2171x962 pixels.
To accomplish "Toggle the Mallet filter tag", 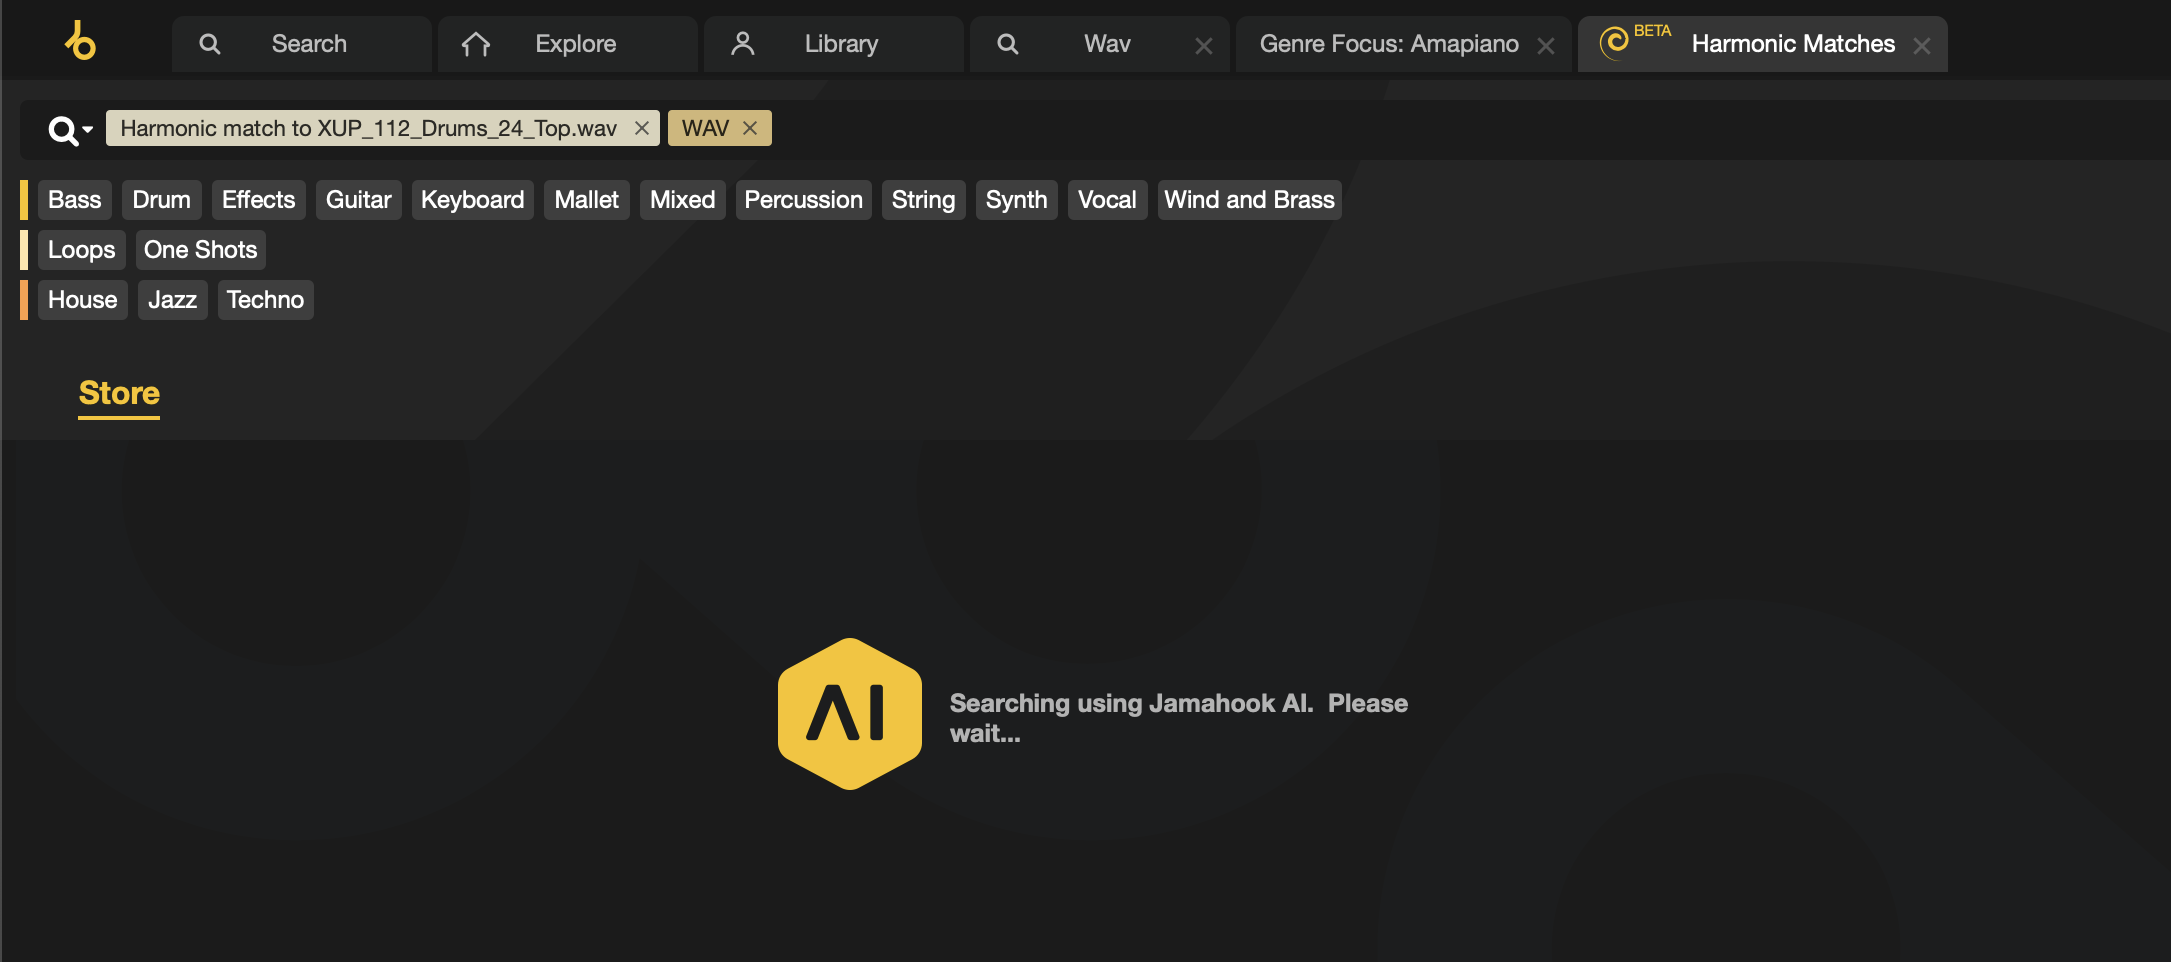I will 587,200.
